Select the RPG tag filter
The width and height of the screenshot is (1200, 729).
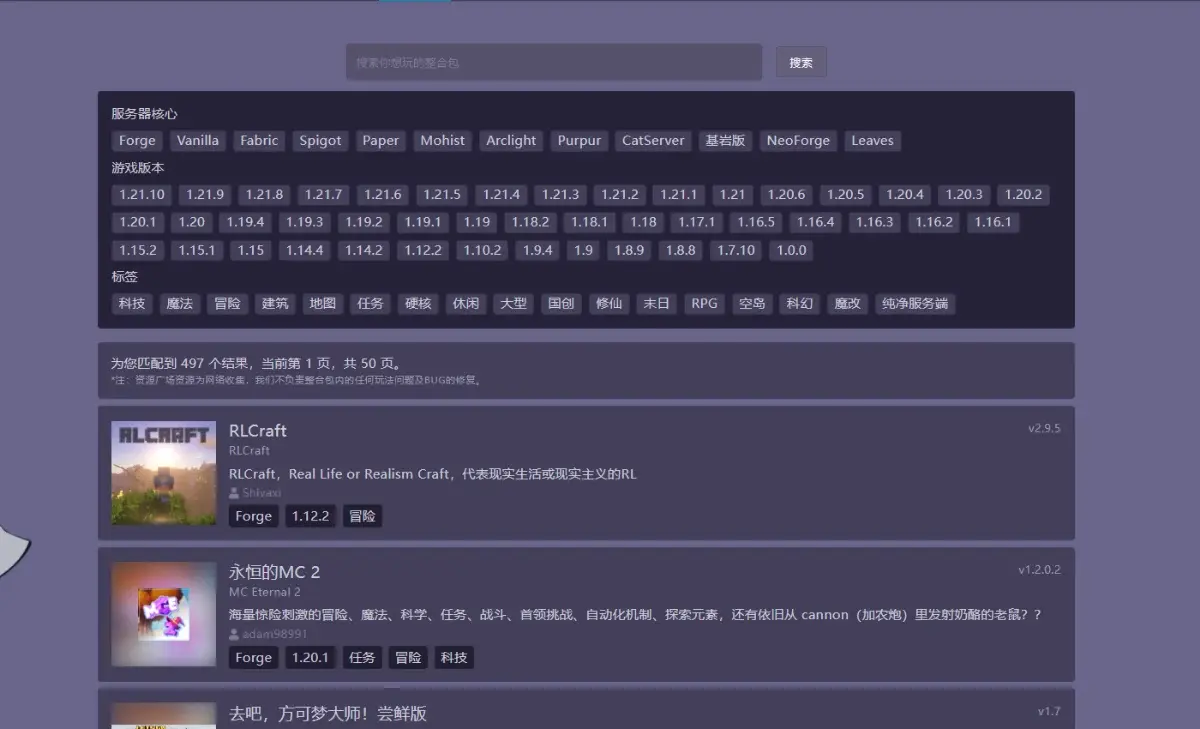[705, 303]
